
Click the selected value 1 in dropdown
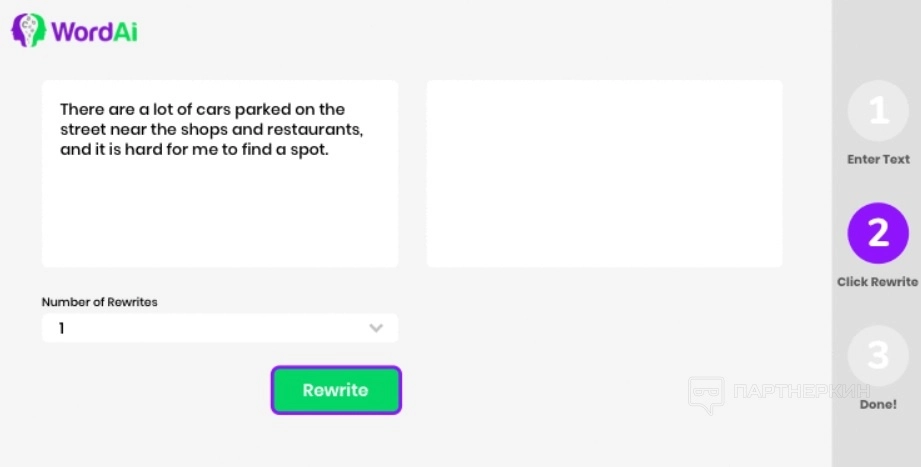point(62,328)
